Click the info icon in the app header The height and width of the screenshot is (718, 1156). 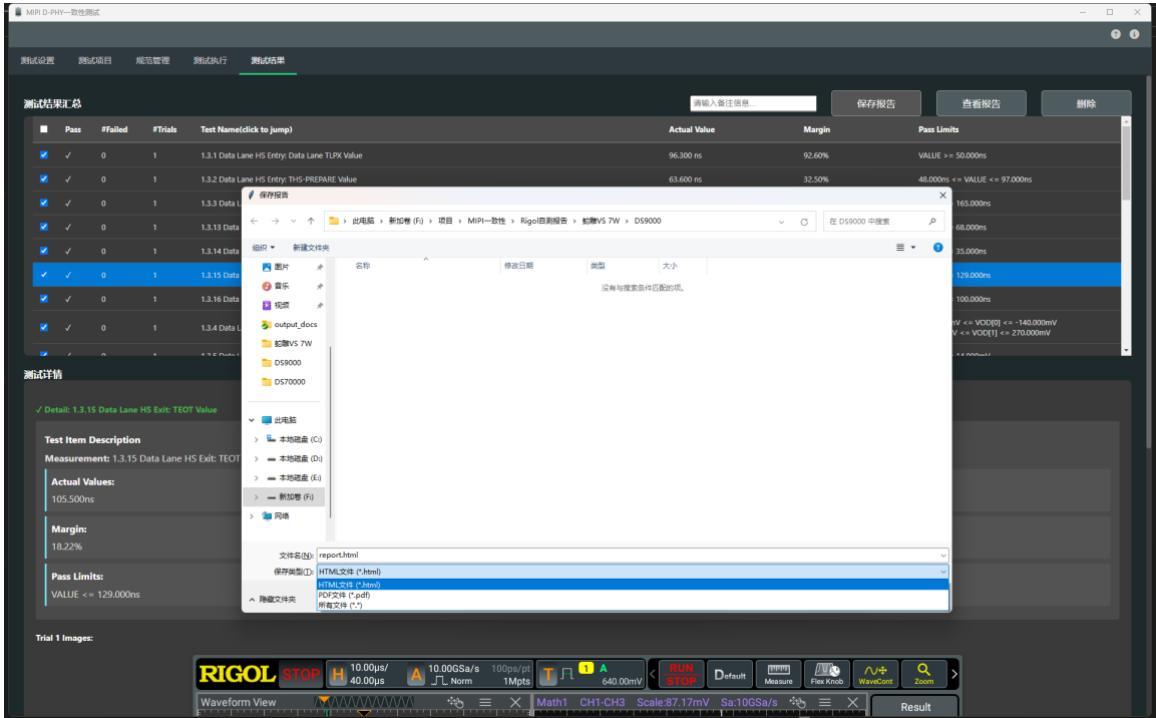pyautogui.click(x=1134, y=34)
